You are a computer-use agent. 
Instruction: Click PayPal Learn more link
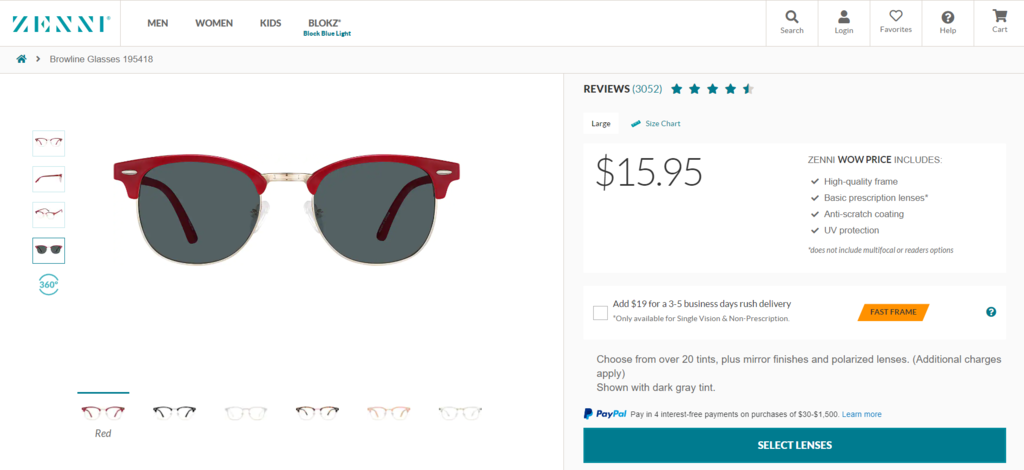(861, 414)
